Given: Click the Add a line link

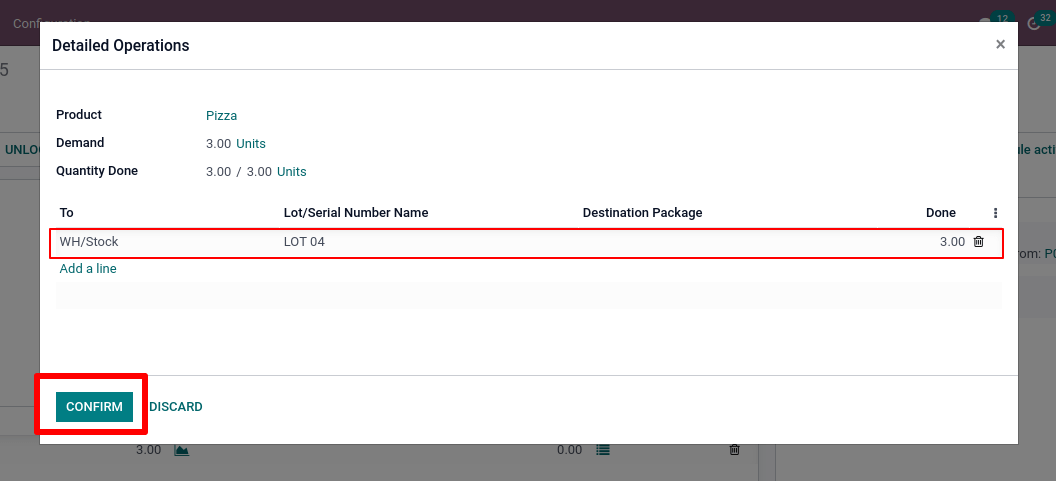Looking at the screenshot, I should pos(88,269).
